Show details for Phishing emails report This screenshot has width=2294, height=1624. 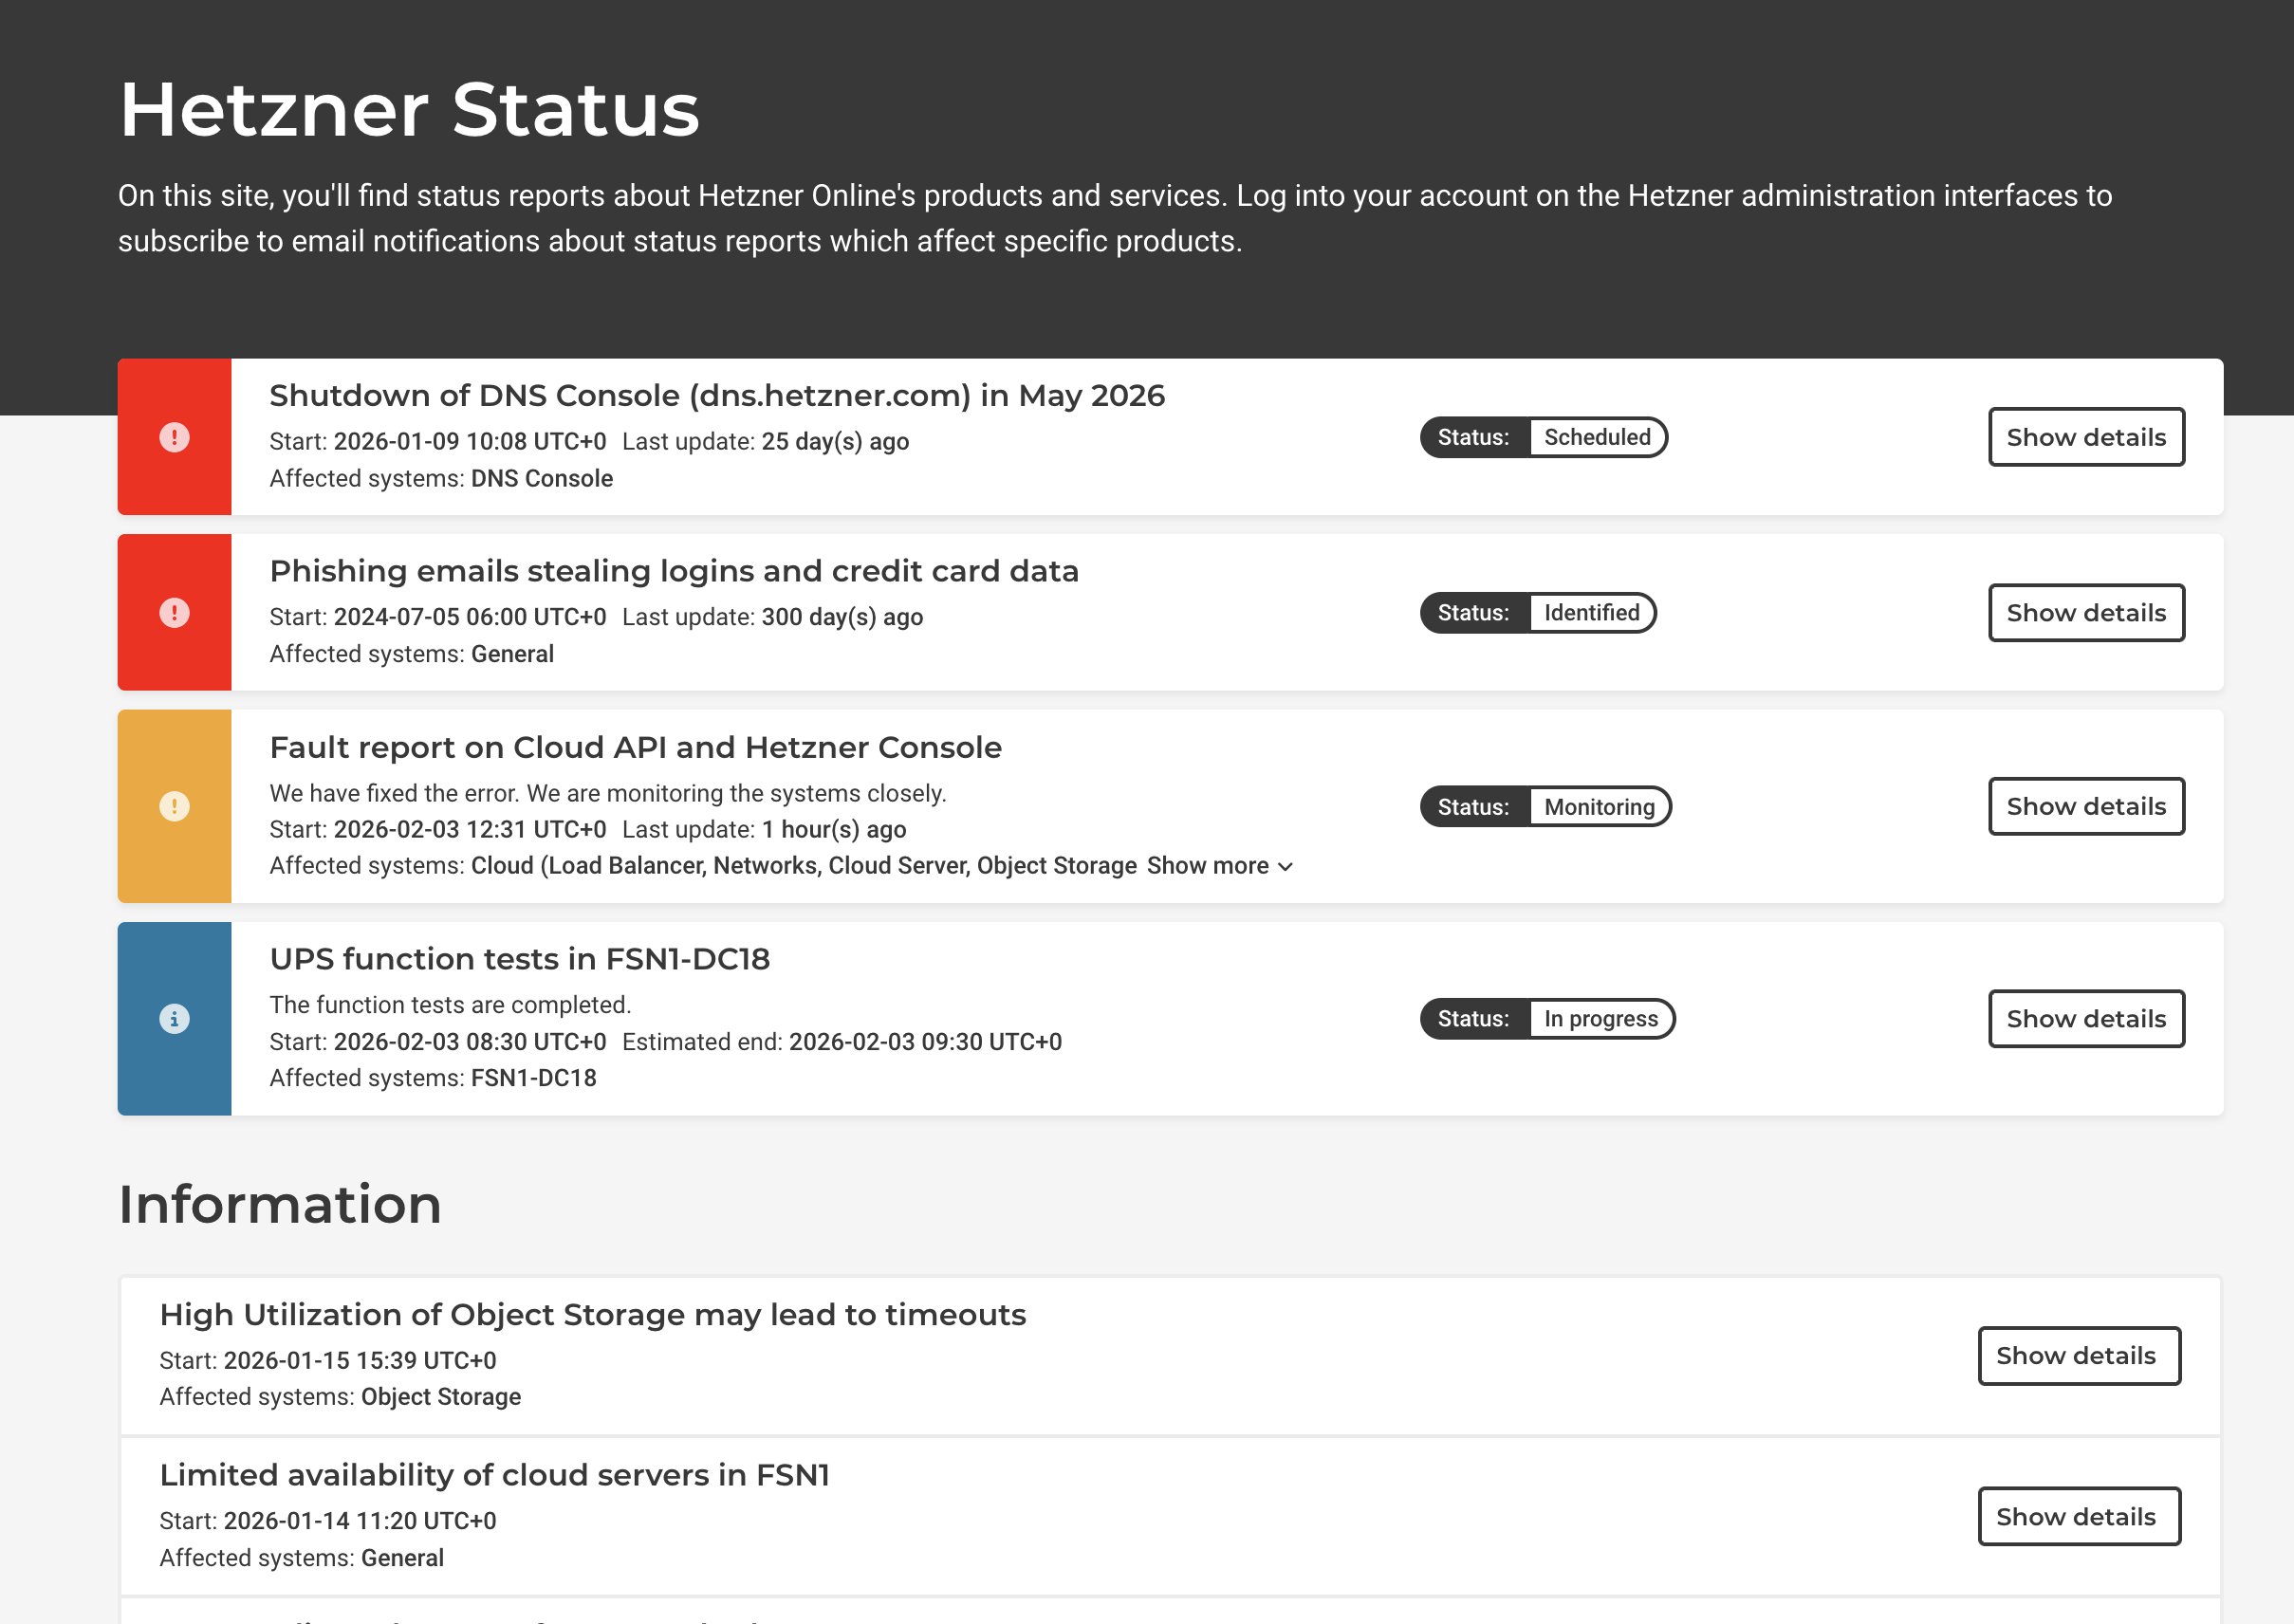pyautogui.click(x=2085, y=613)
